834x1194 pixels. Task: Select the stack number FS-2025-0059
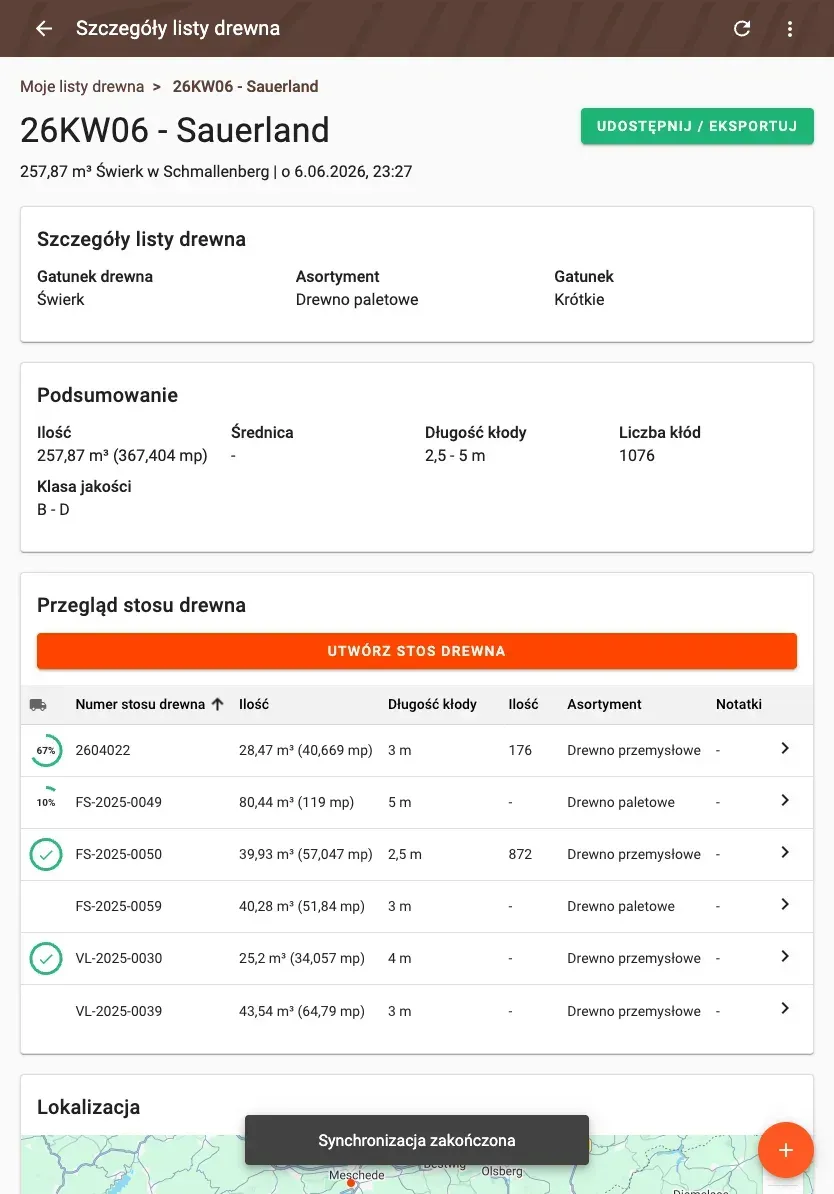point(119,906)
